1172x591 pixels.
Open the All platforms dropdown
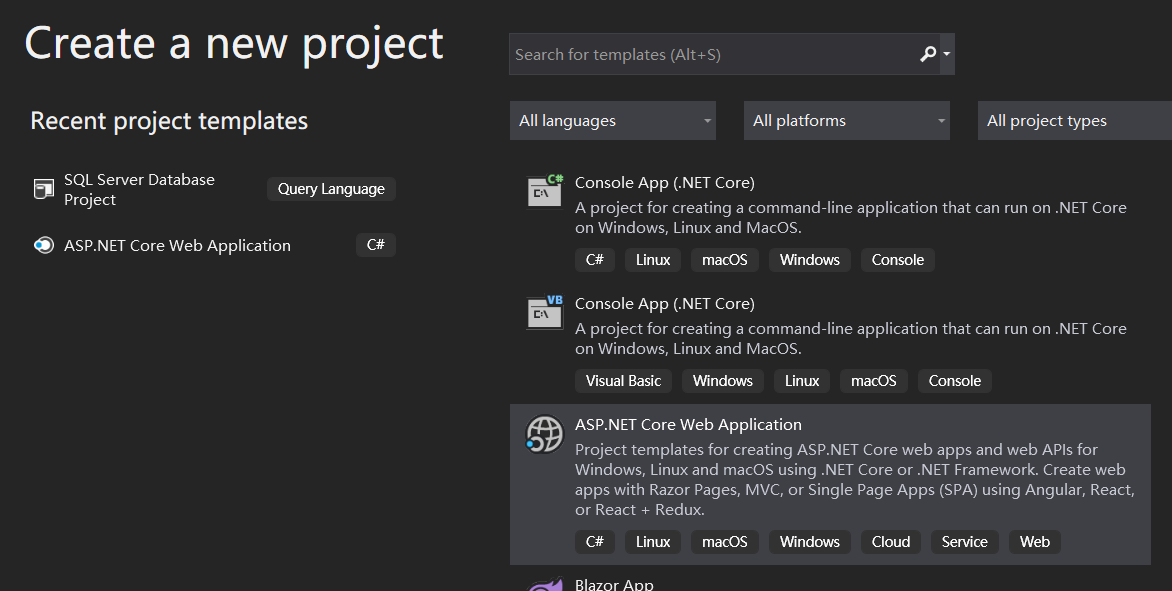click(x=847, y=120)
